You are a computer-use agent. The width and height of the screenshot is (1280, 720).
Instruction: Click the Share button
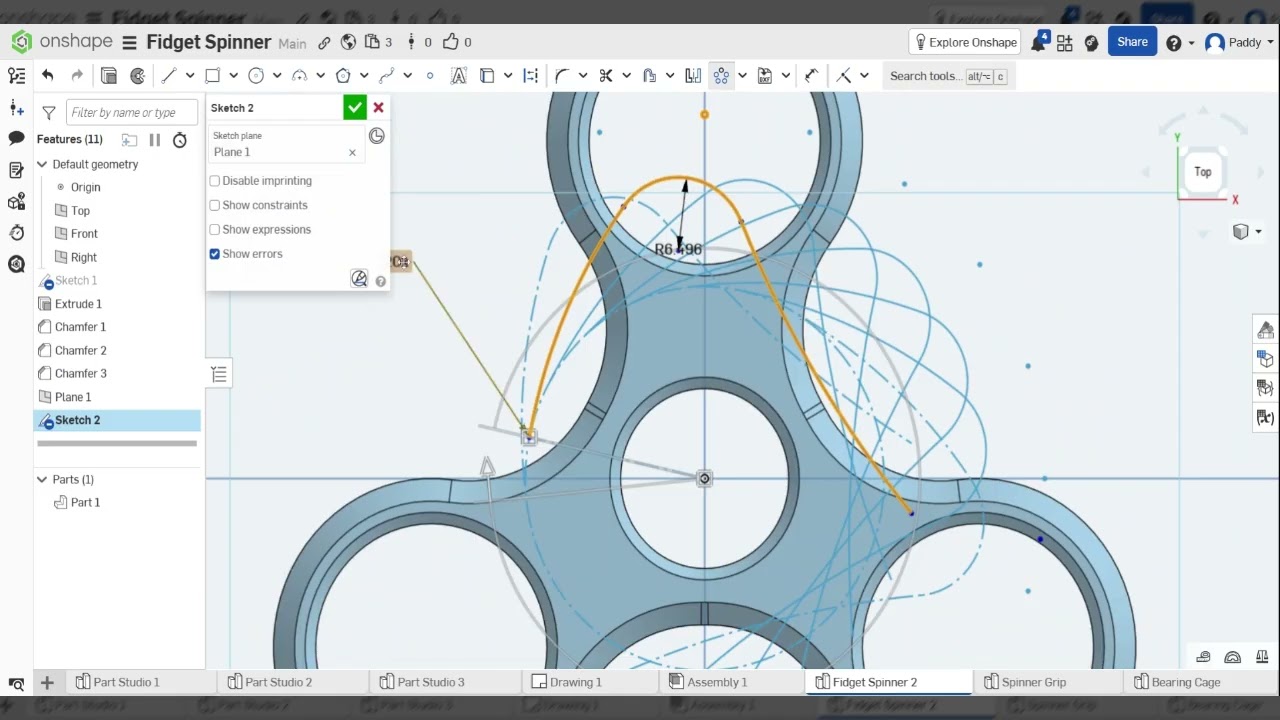point(1132,42)
